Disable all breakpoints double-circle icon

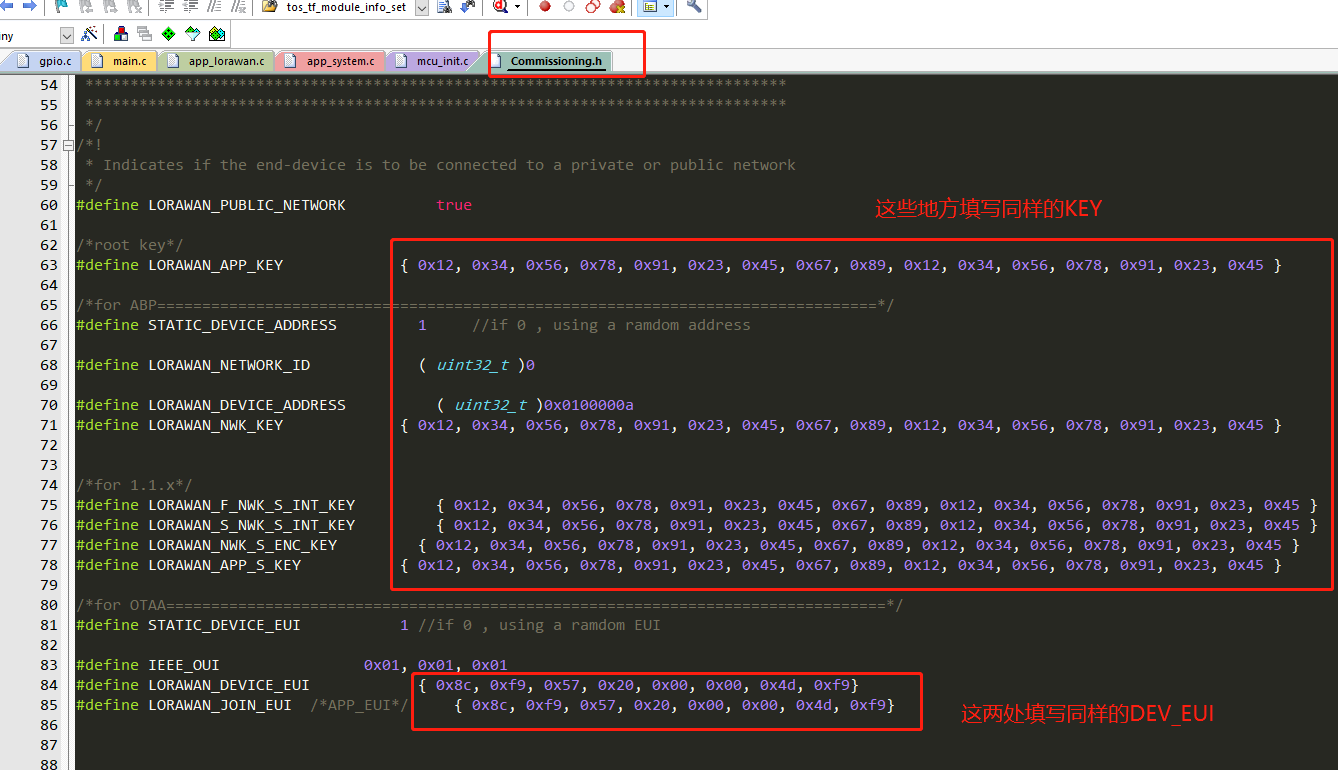coord(593,6)
